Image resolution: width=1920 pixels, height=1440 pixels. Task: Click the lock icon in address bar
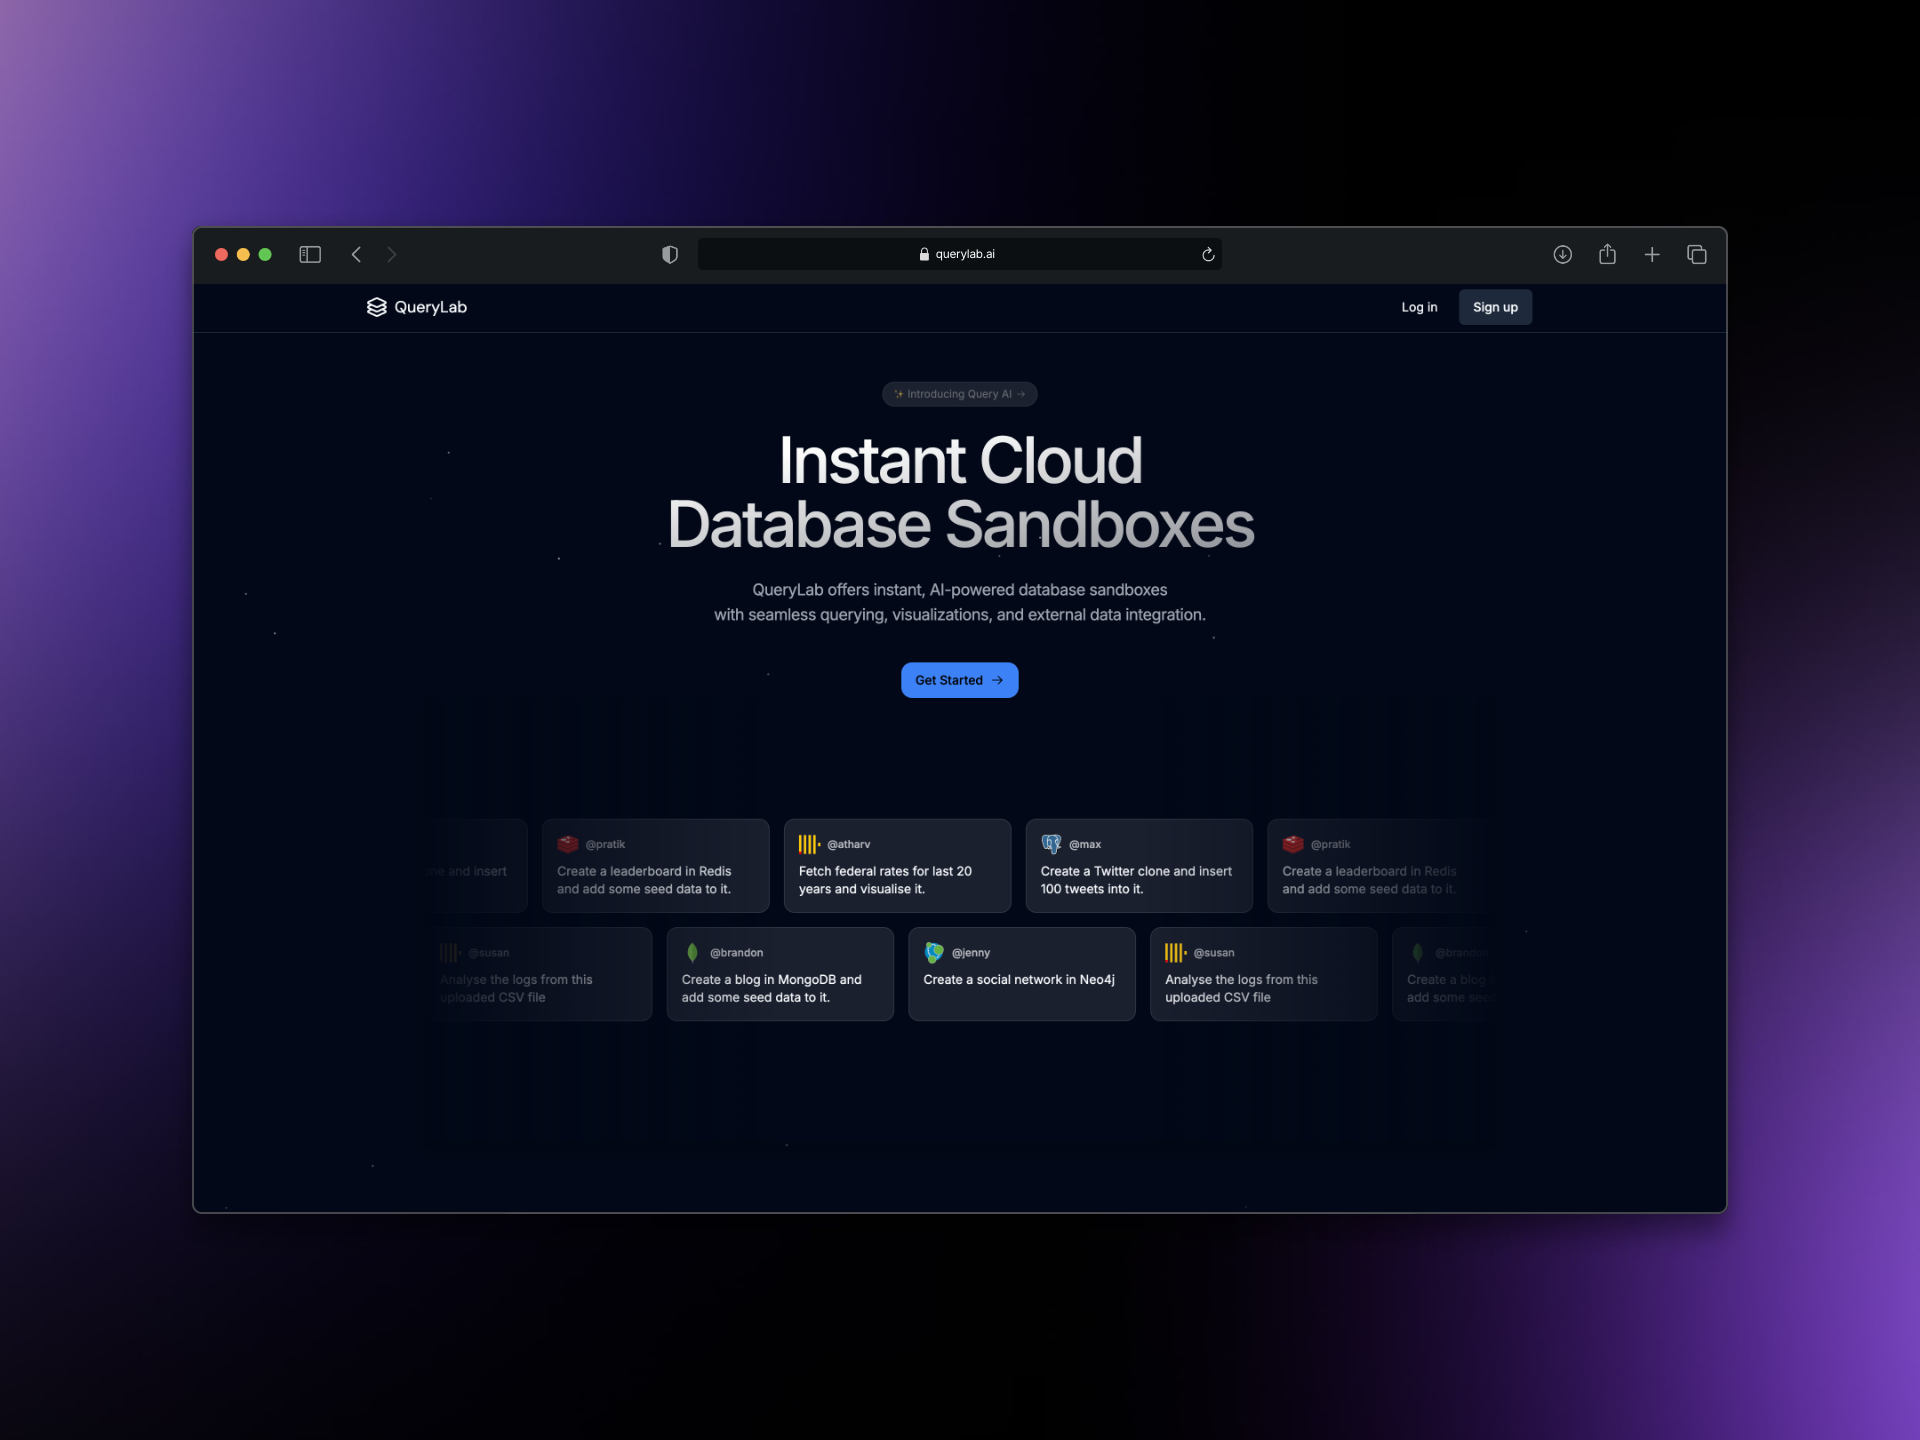coord(924,254)
